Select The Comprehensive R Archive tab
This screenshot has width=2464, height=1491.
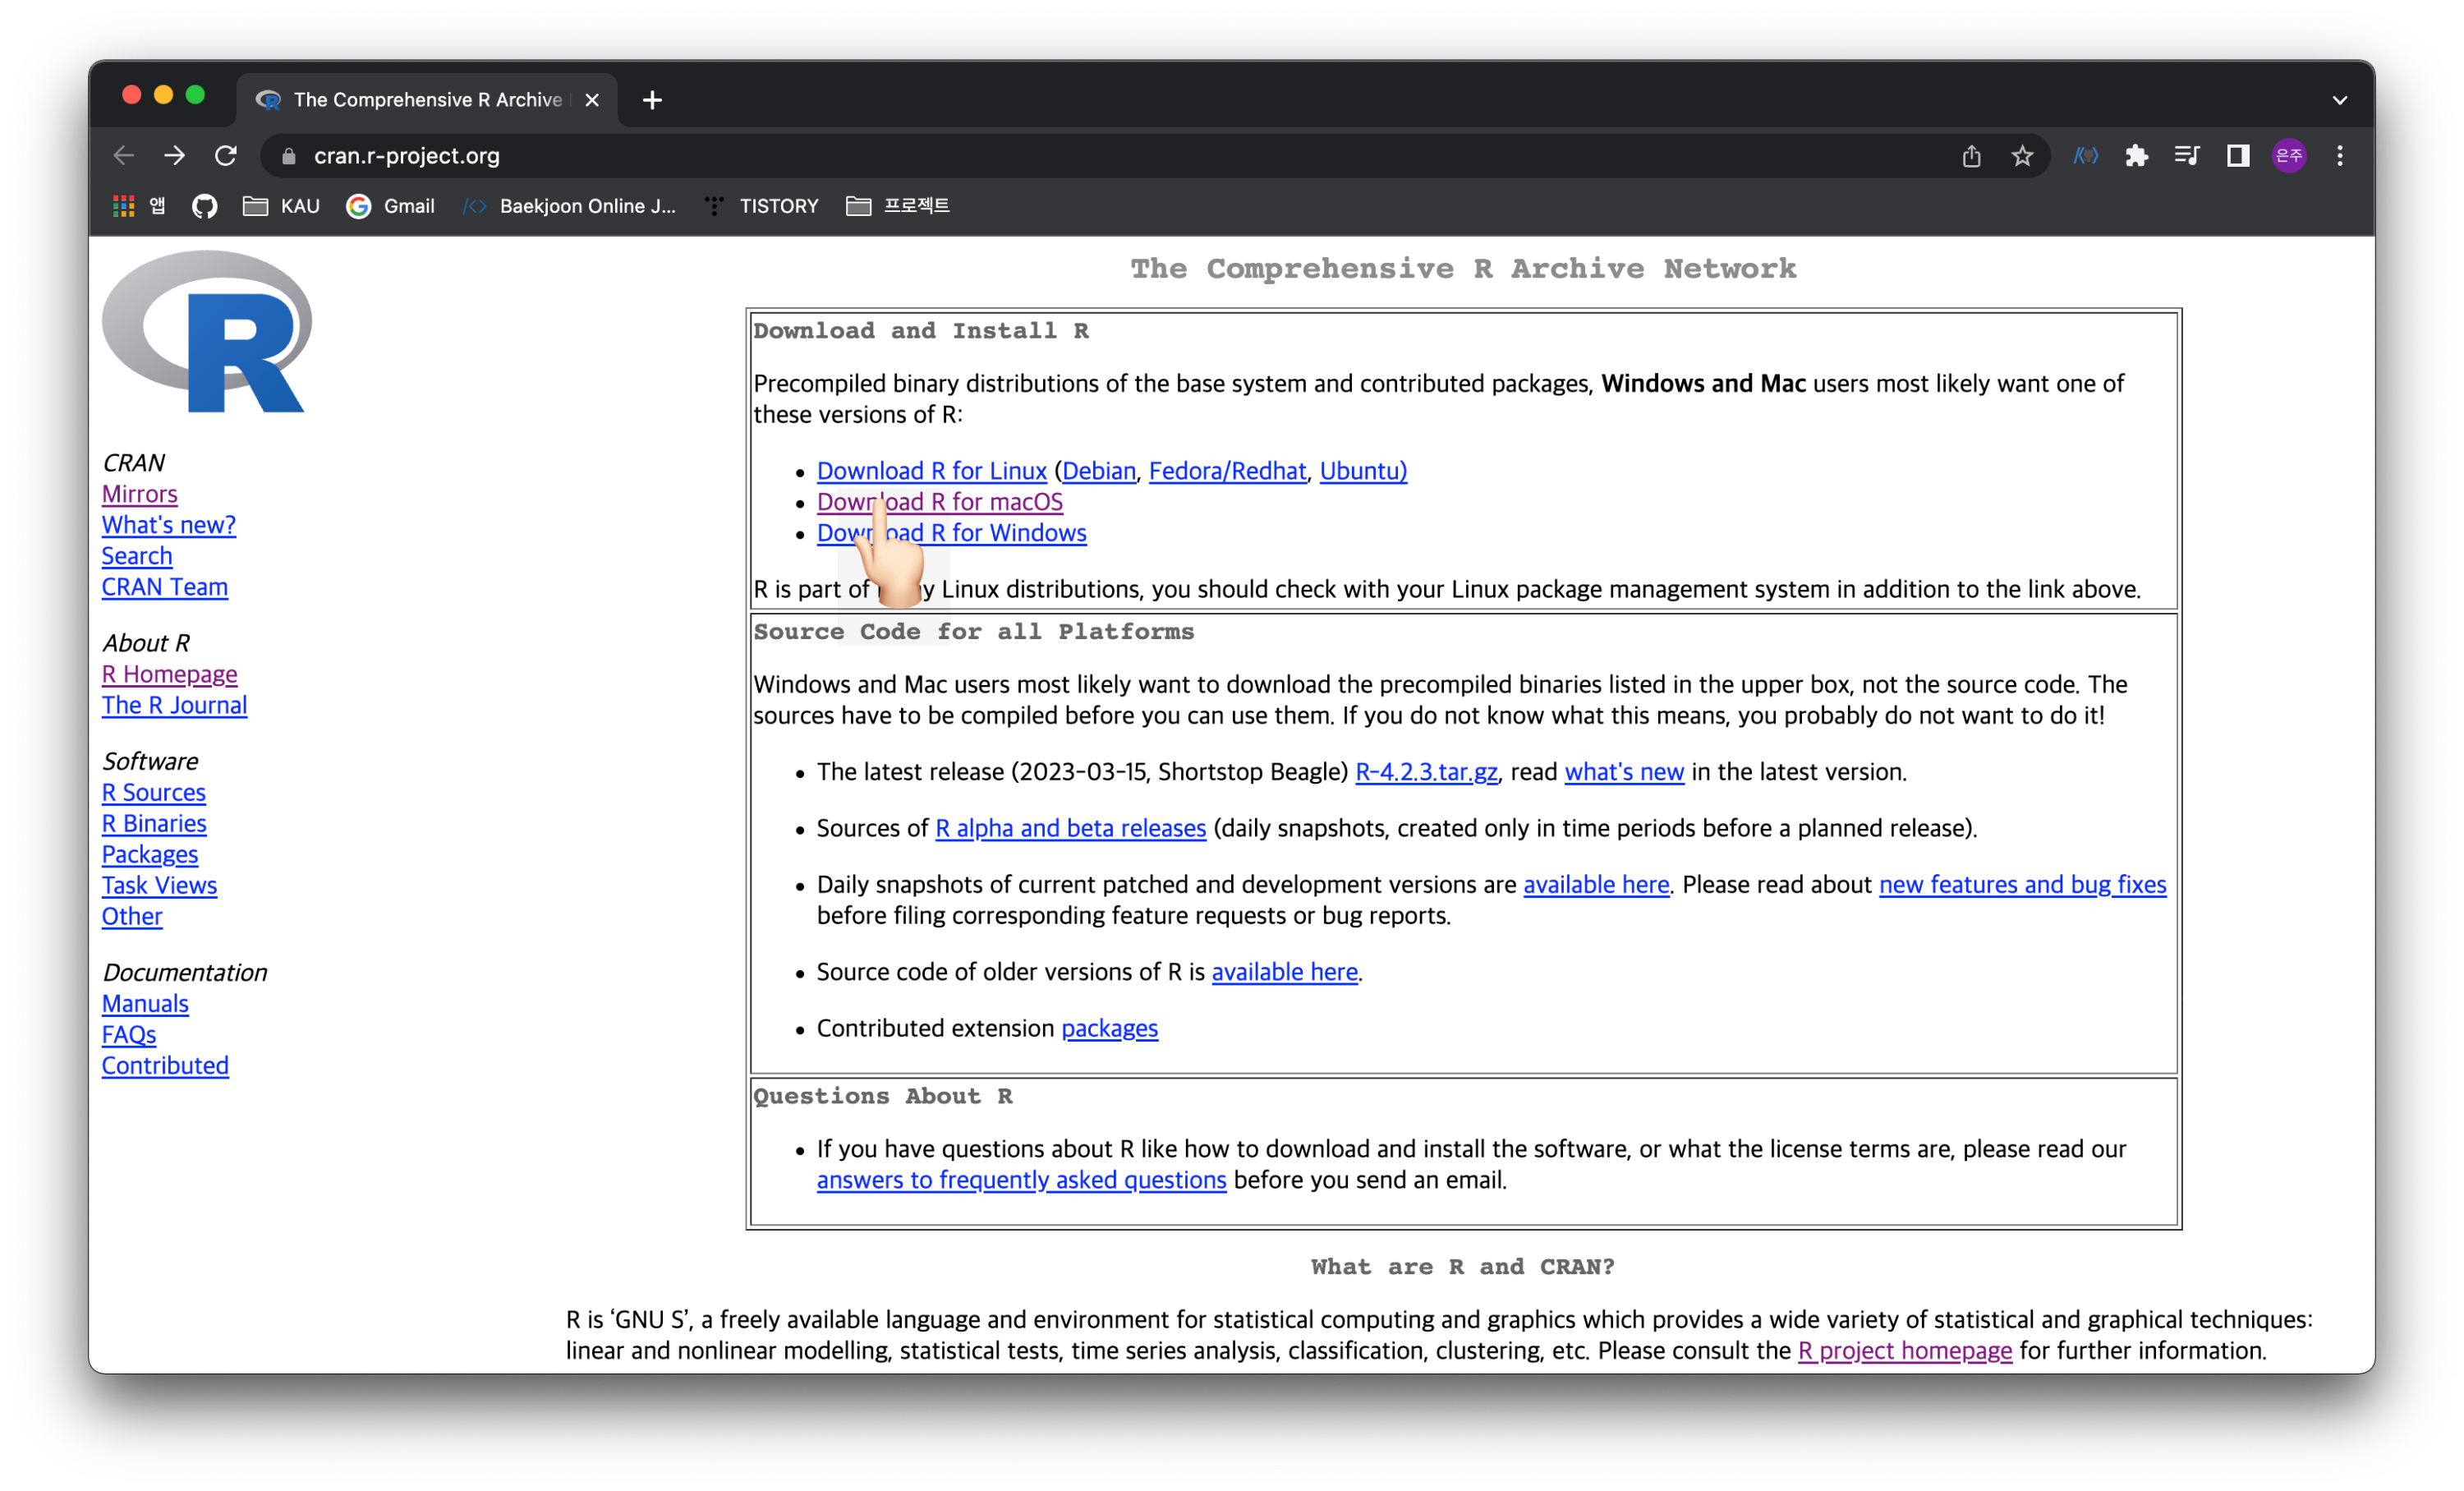[427, 100]
